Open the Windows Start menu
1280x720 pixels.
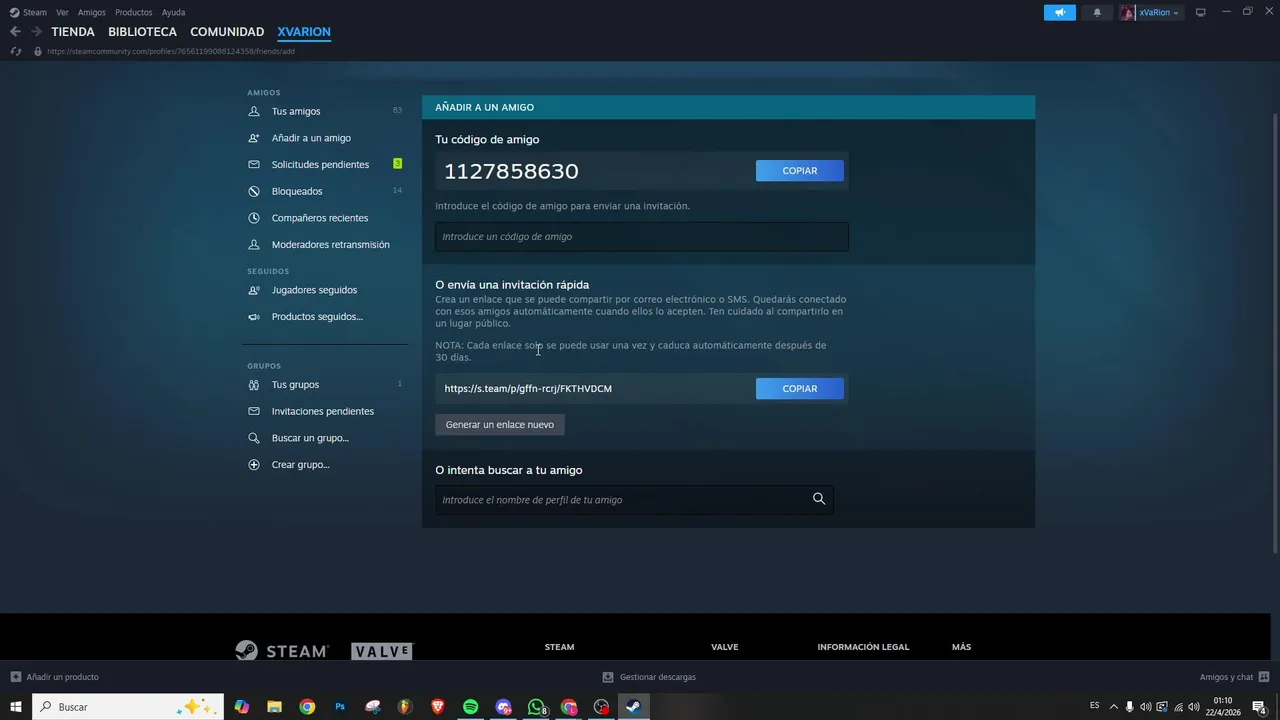(16, 707)
